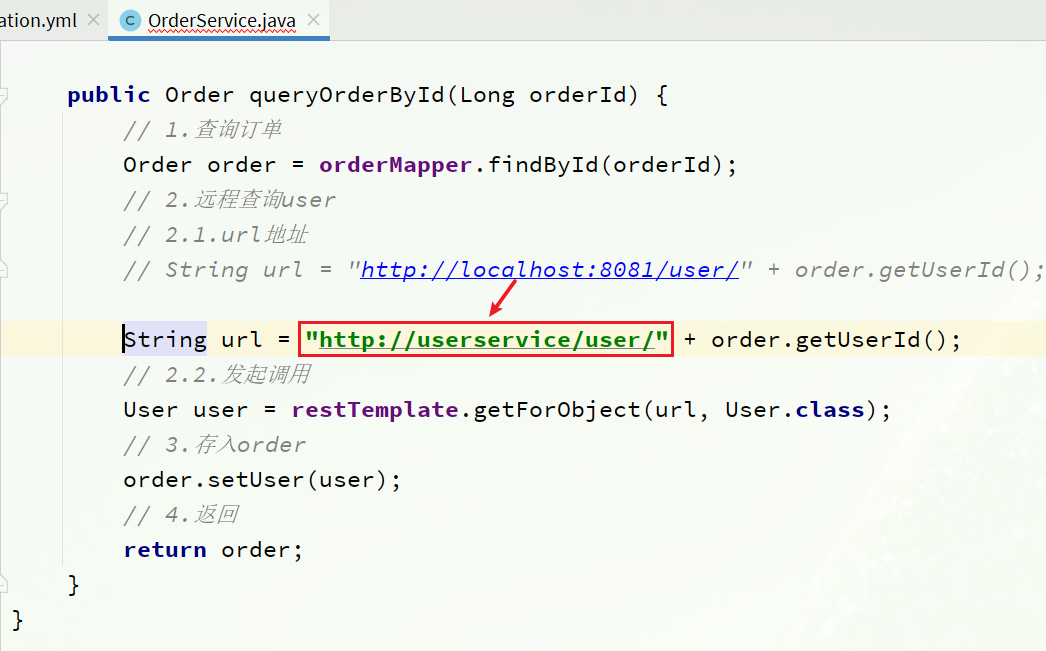Close the application.yml tab
Viewport: 1046px width, 651px height.
[x=93, y=20]
